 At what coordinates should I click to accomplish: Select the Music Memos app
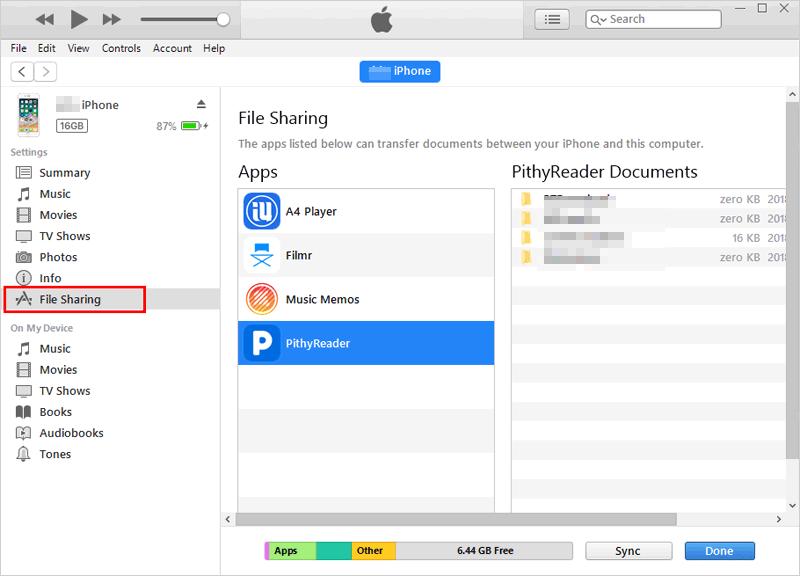[366, 299]
